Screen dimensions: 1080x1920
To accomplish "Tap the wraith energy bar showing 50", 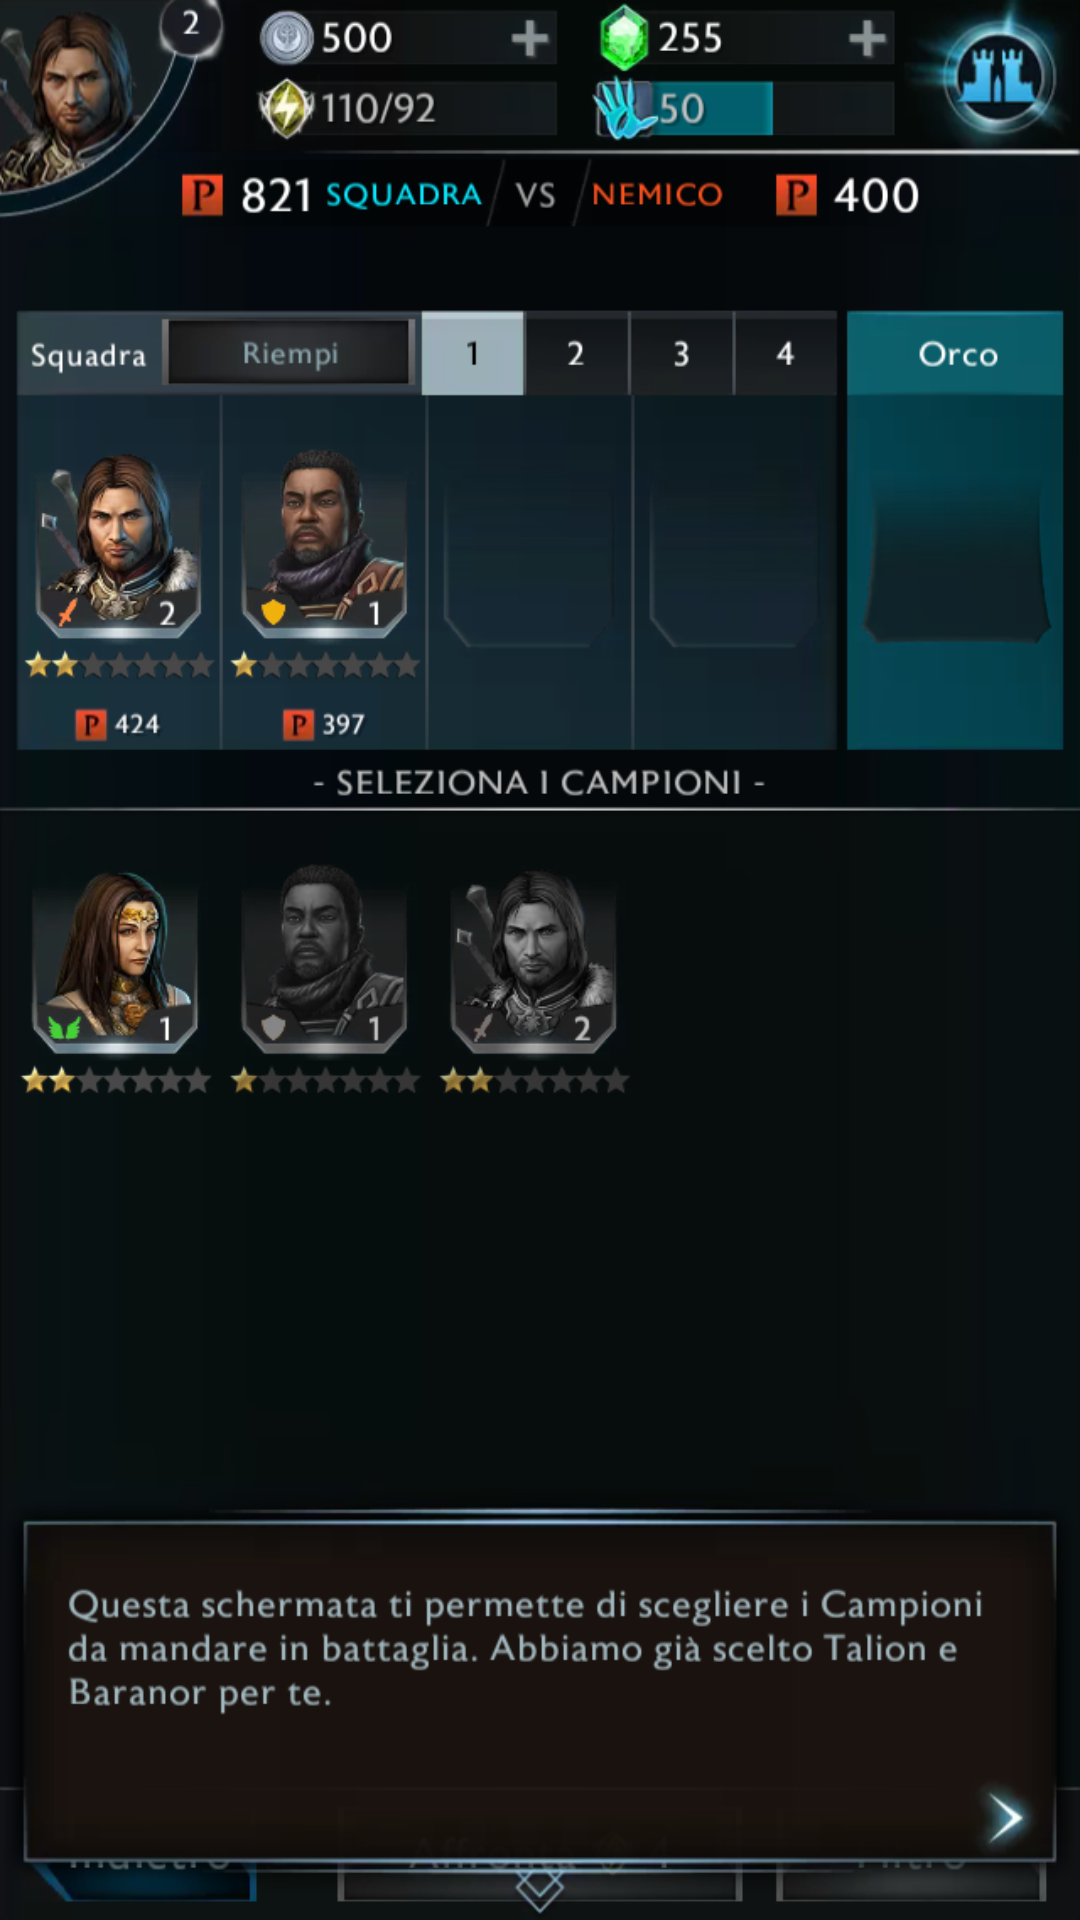I will (x=745, y=108).
